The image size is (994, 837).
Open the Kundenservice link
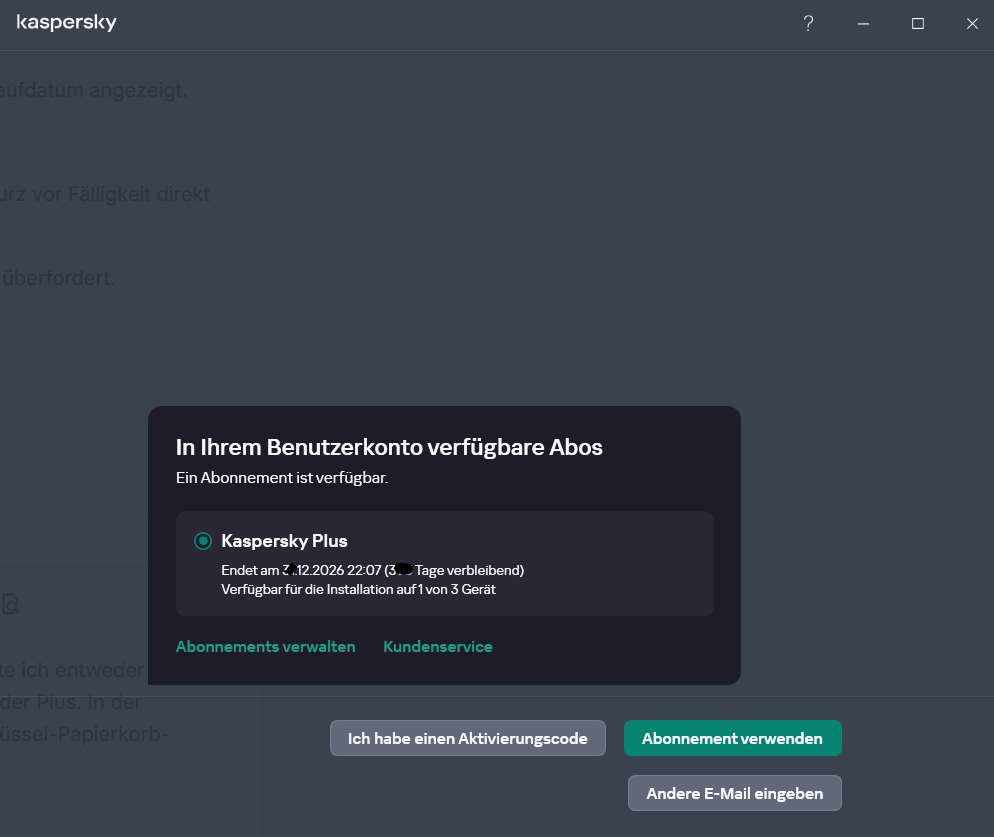(438, 647)
